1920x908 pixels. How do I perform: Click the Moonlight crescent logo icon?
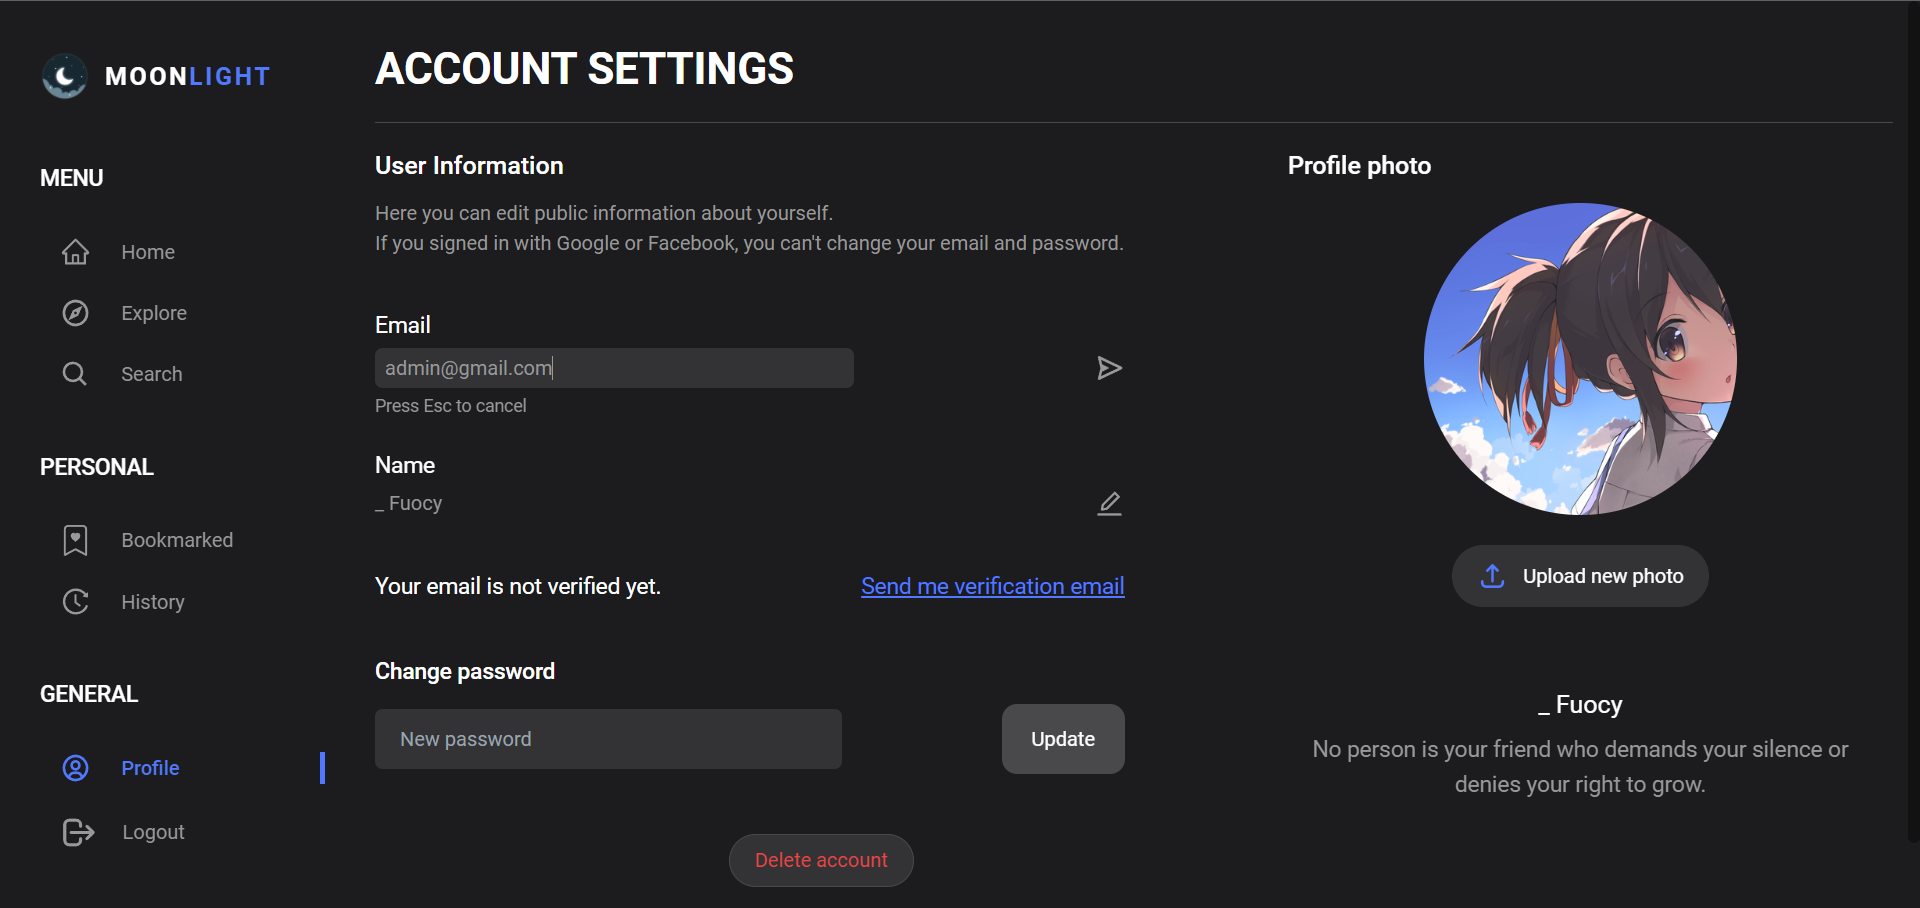65,76
